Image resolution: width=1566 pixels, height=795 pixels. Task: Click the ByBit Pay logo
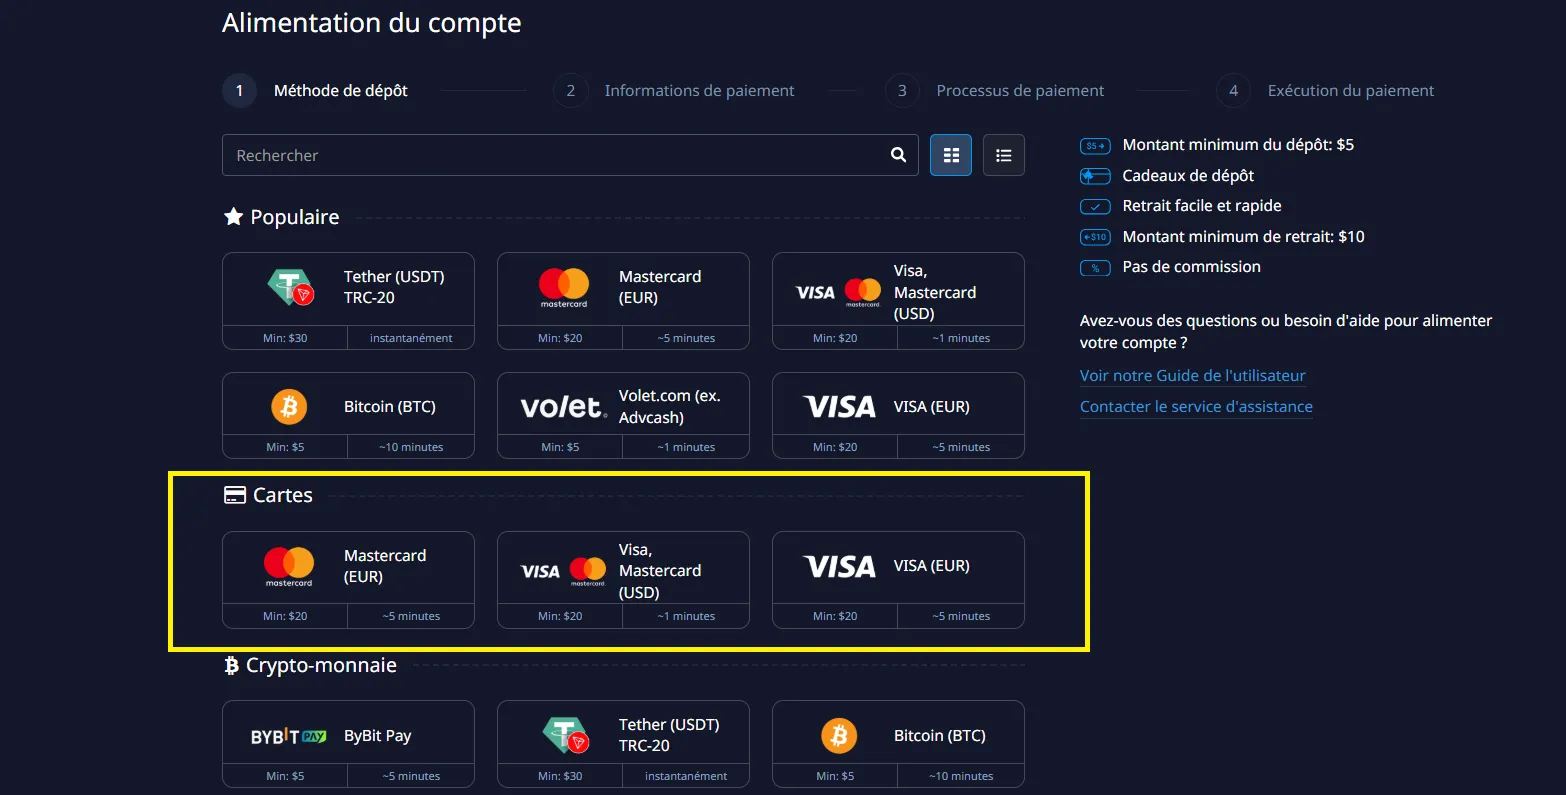(289, 736)
